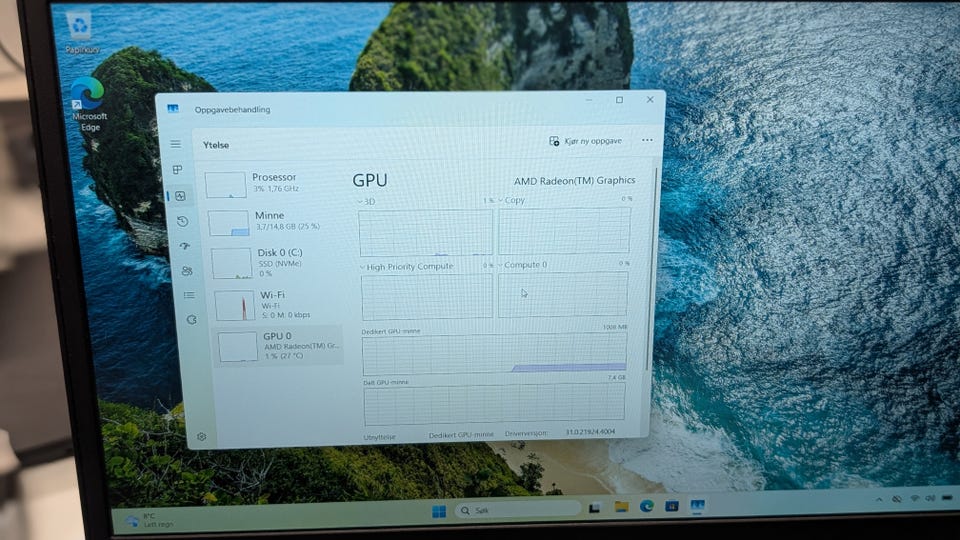Select Microsoft Edge desktop shortcut

click(89, 104)
